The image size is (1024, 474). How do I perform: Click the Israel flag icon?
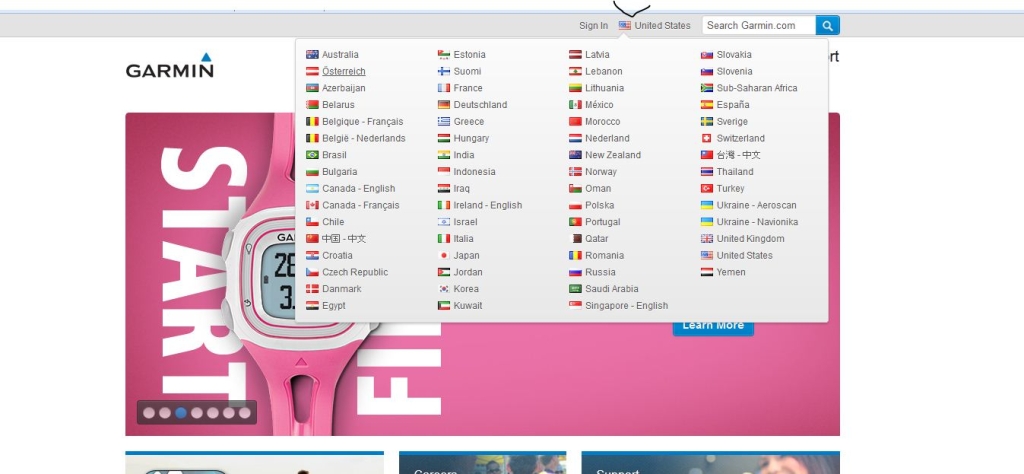click(x=444, y=222)
